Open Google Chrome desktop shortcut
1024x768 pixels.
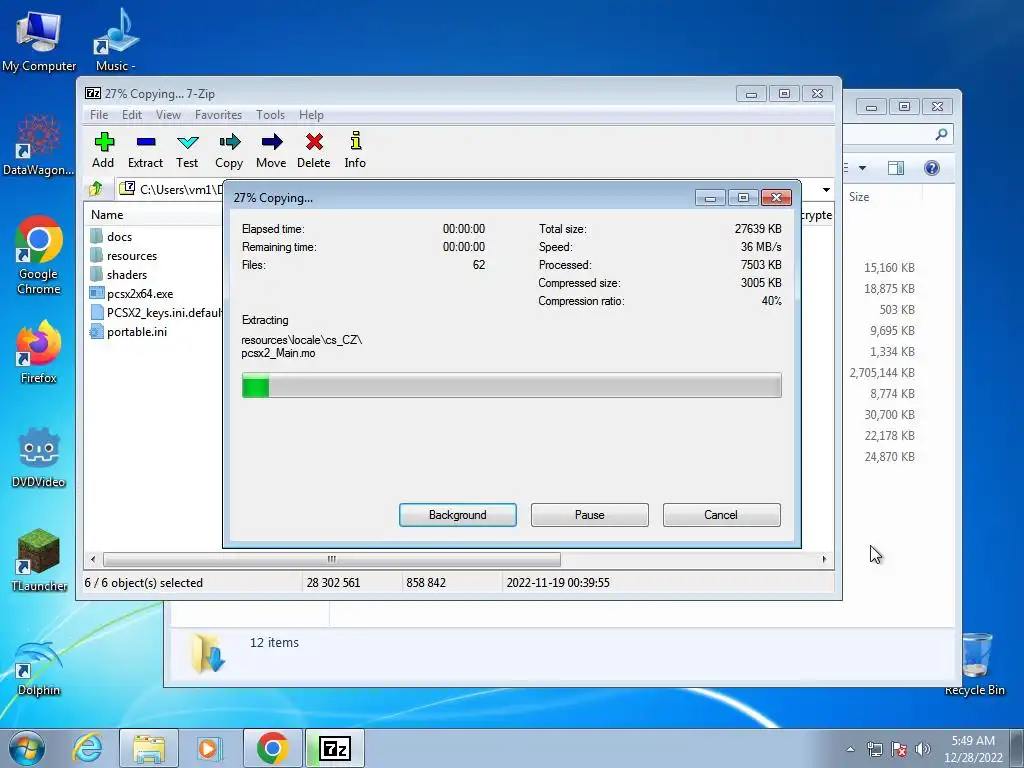(x=39, y=255)
